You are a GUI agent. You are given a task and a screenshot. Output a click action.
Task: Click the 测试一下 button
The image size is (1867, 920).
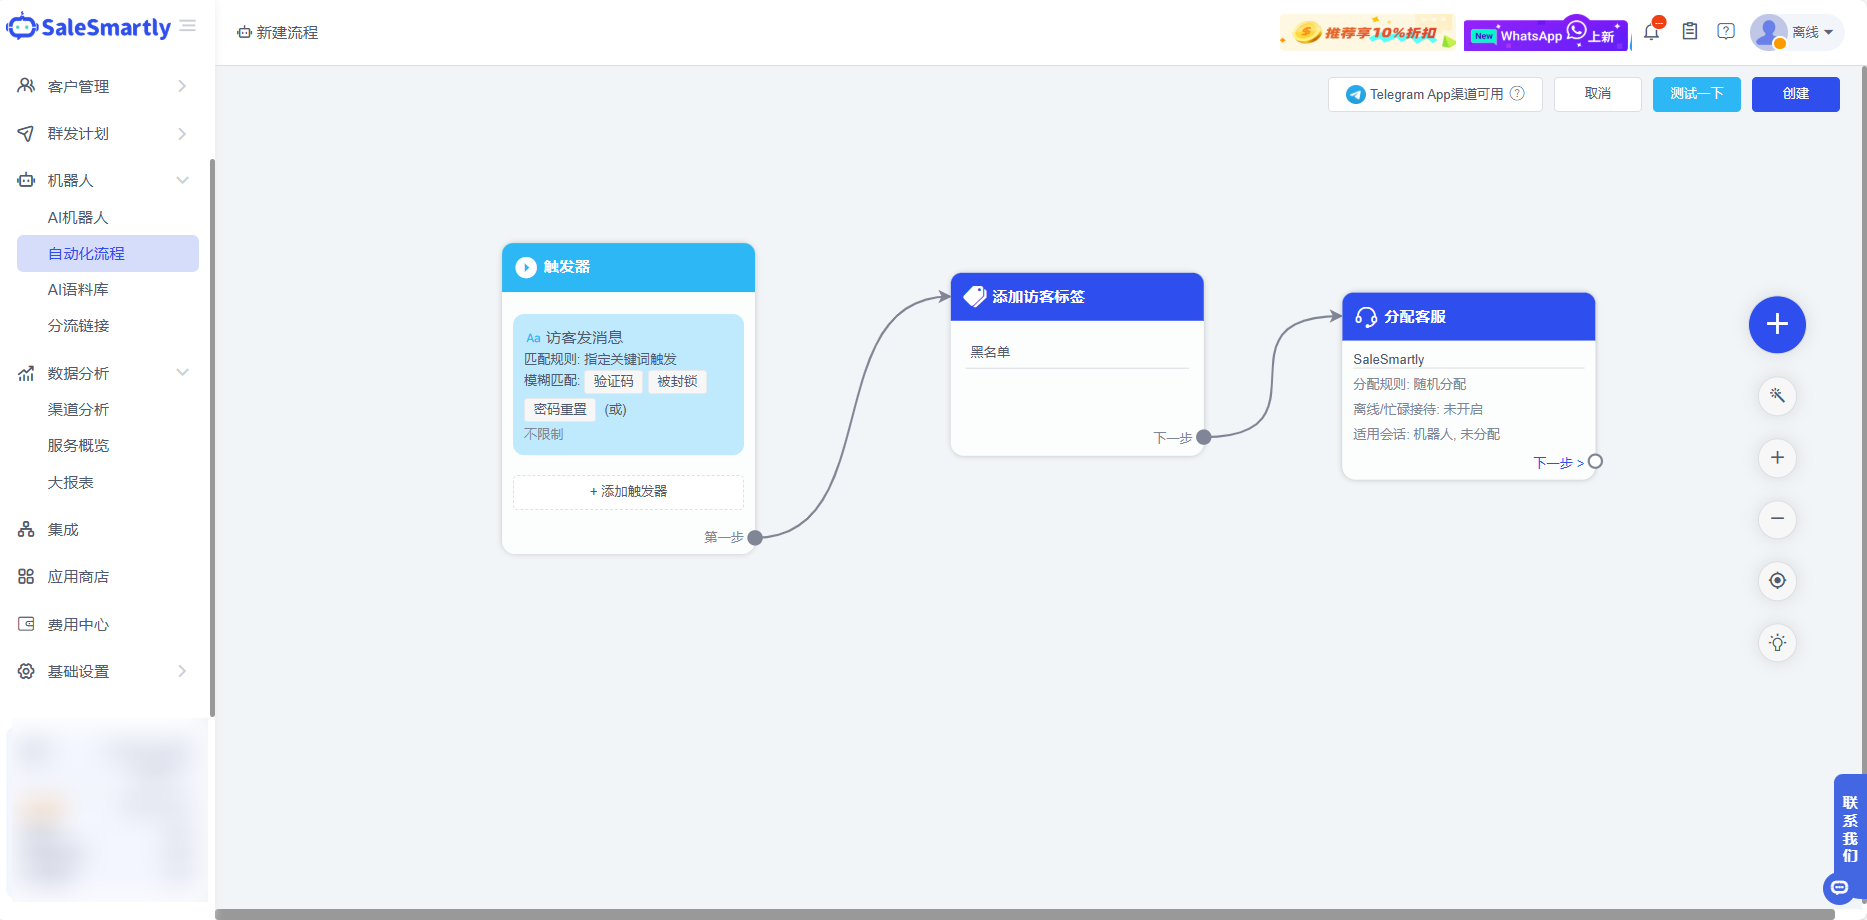[1696, 94]
